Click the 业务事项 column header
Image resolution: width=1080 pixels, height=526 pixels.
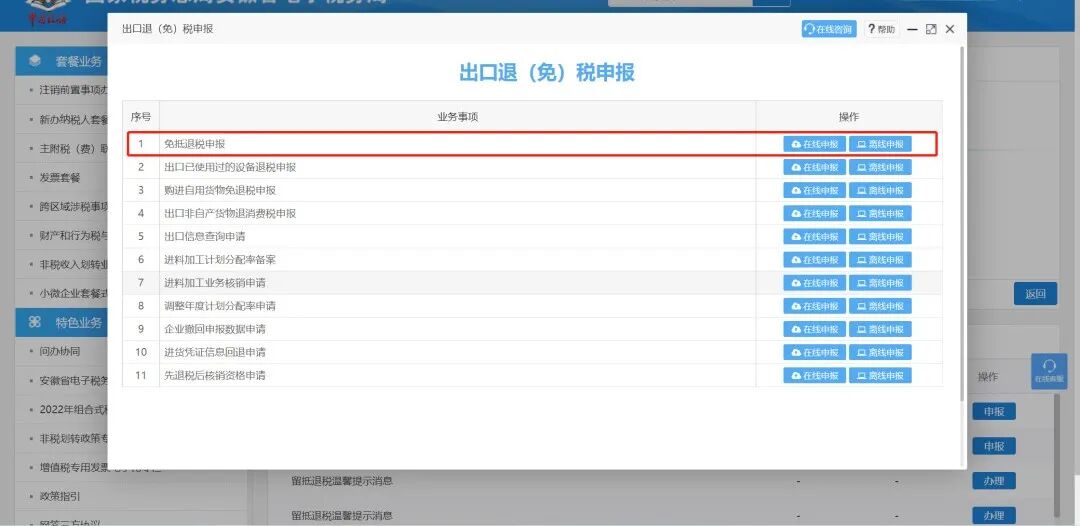457,117
